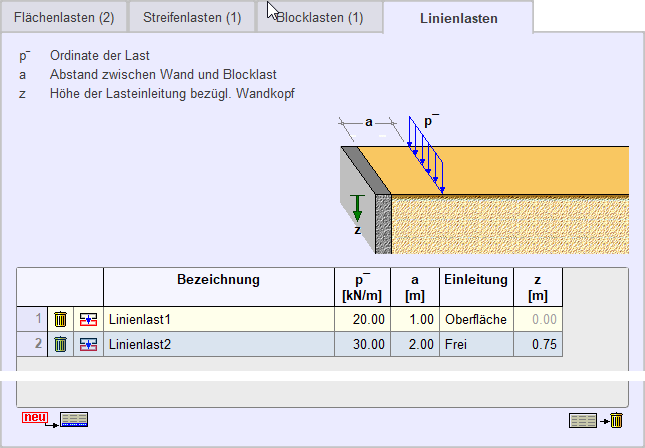The image size is (645, 448).
Task: Click the load value 20.00 cell
Action: coord(362,319)
